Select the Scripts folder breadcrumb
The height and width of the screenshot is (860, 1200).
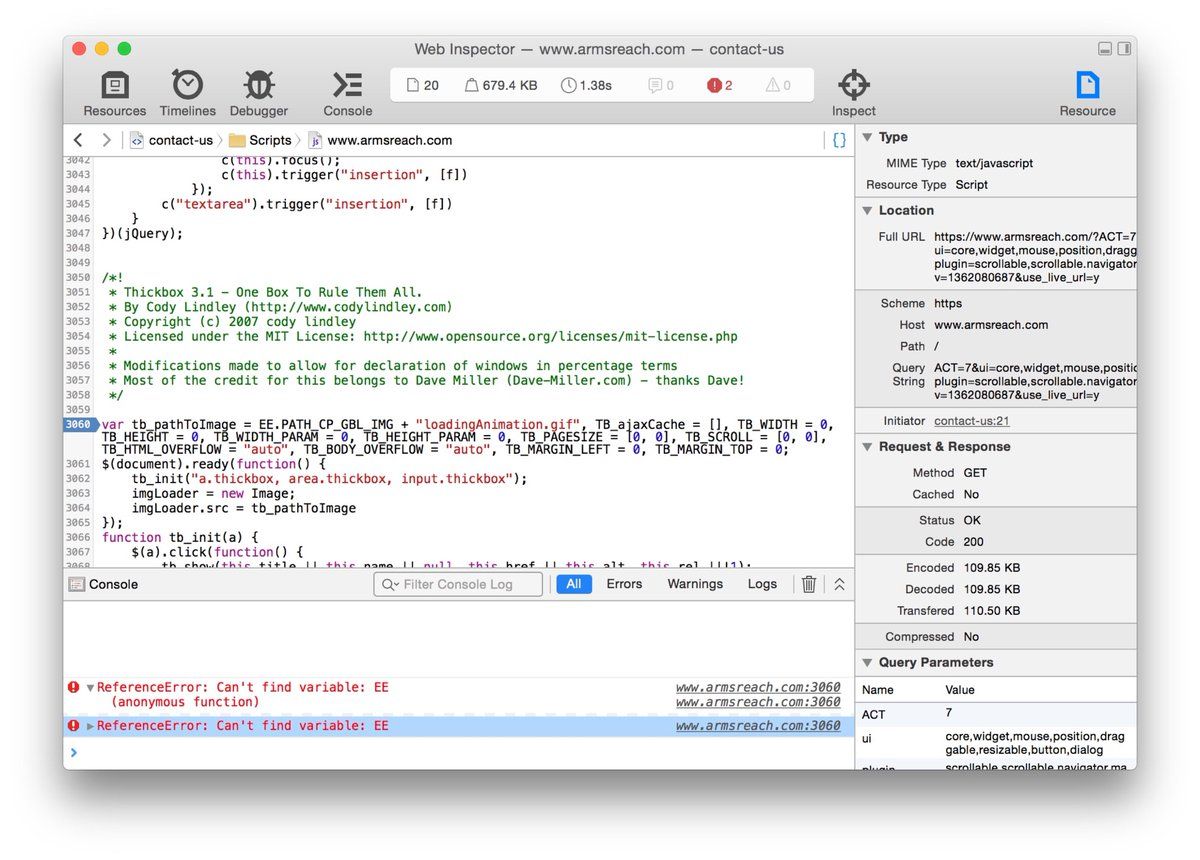pyautogui.click(x=260, y=140)
